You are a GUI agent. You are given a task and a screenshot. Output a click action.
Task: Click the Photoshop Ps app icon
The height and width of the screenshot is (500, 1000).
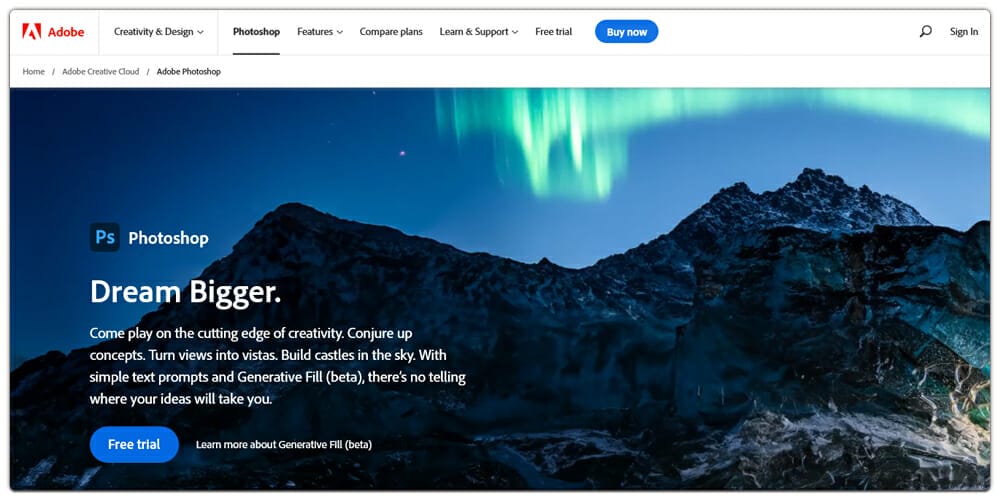point(105,237)
